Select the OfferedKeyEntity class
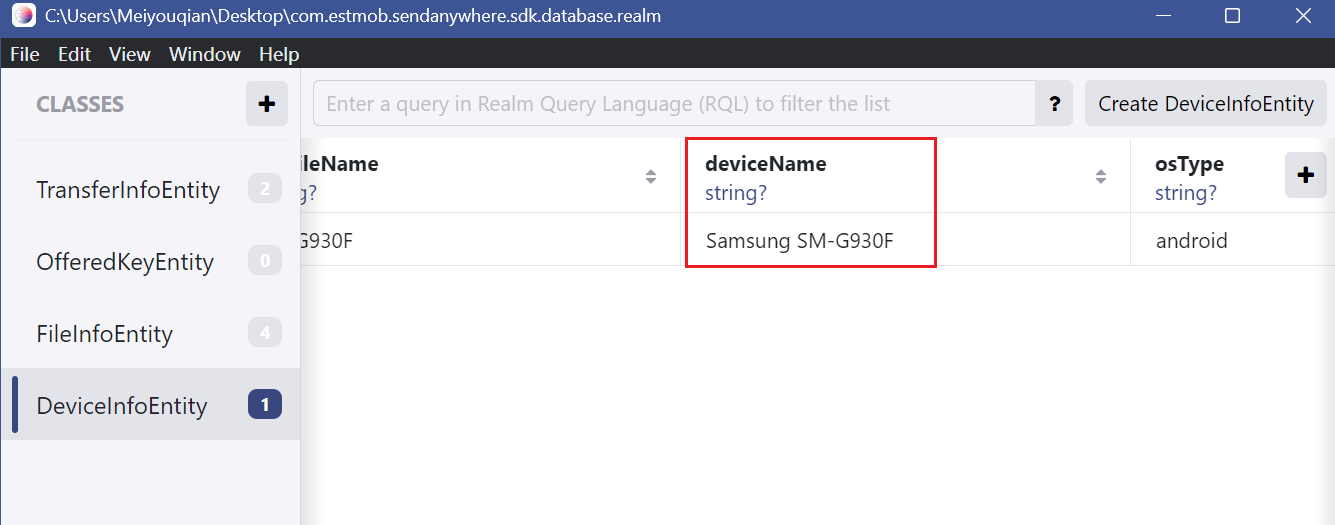The width and height of the screenshot is (1335, 525). point(125,262)
